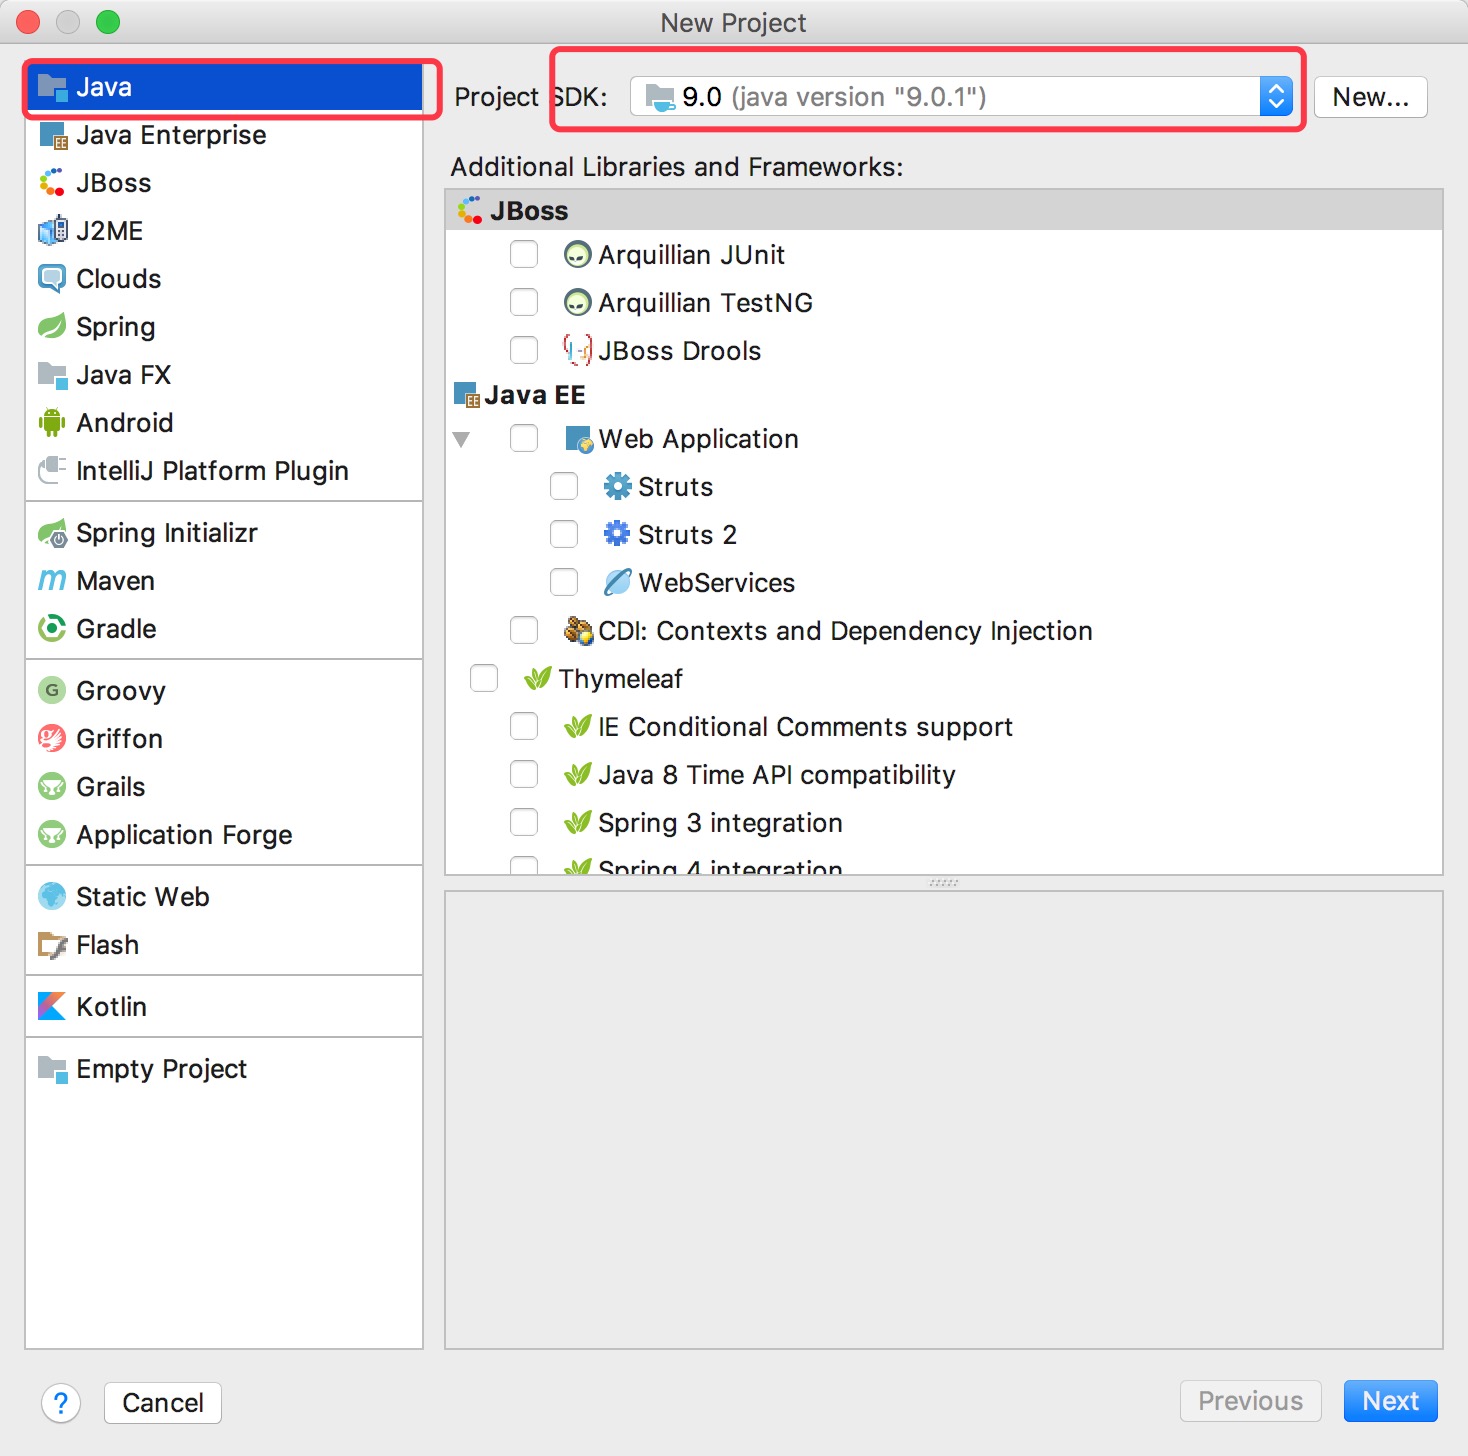Tick the Spring 3 integration checkbox
This screenshot has height=1456, width=1468.
(x=524, y=823)
